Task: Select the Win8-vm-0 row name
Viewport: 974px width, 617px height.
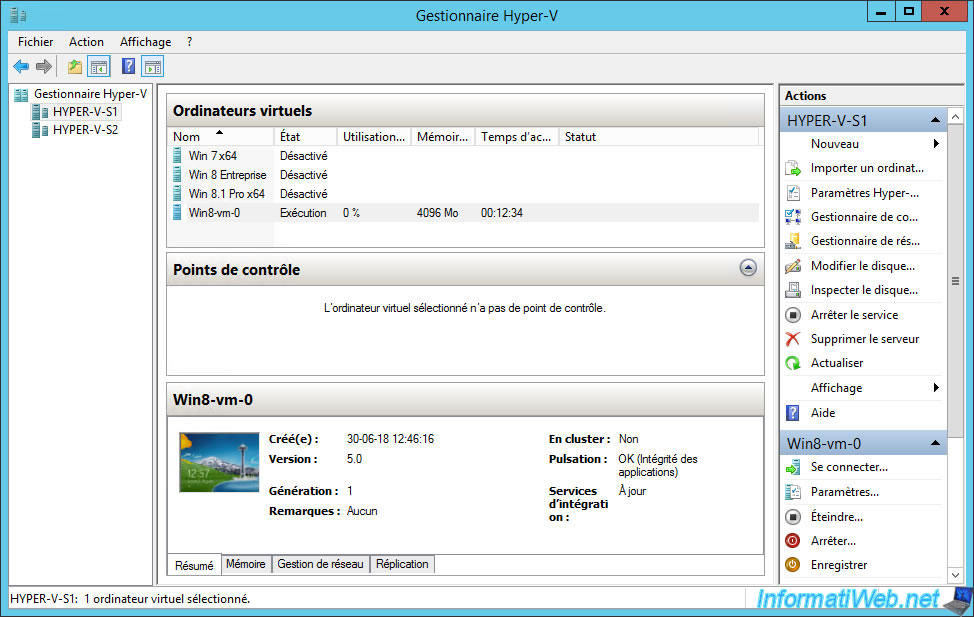Action: [x=214, y=213]
